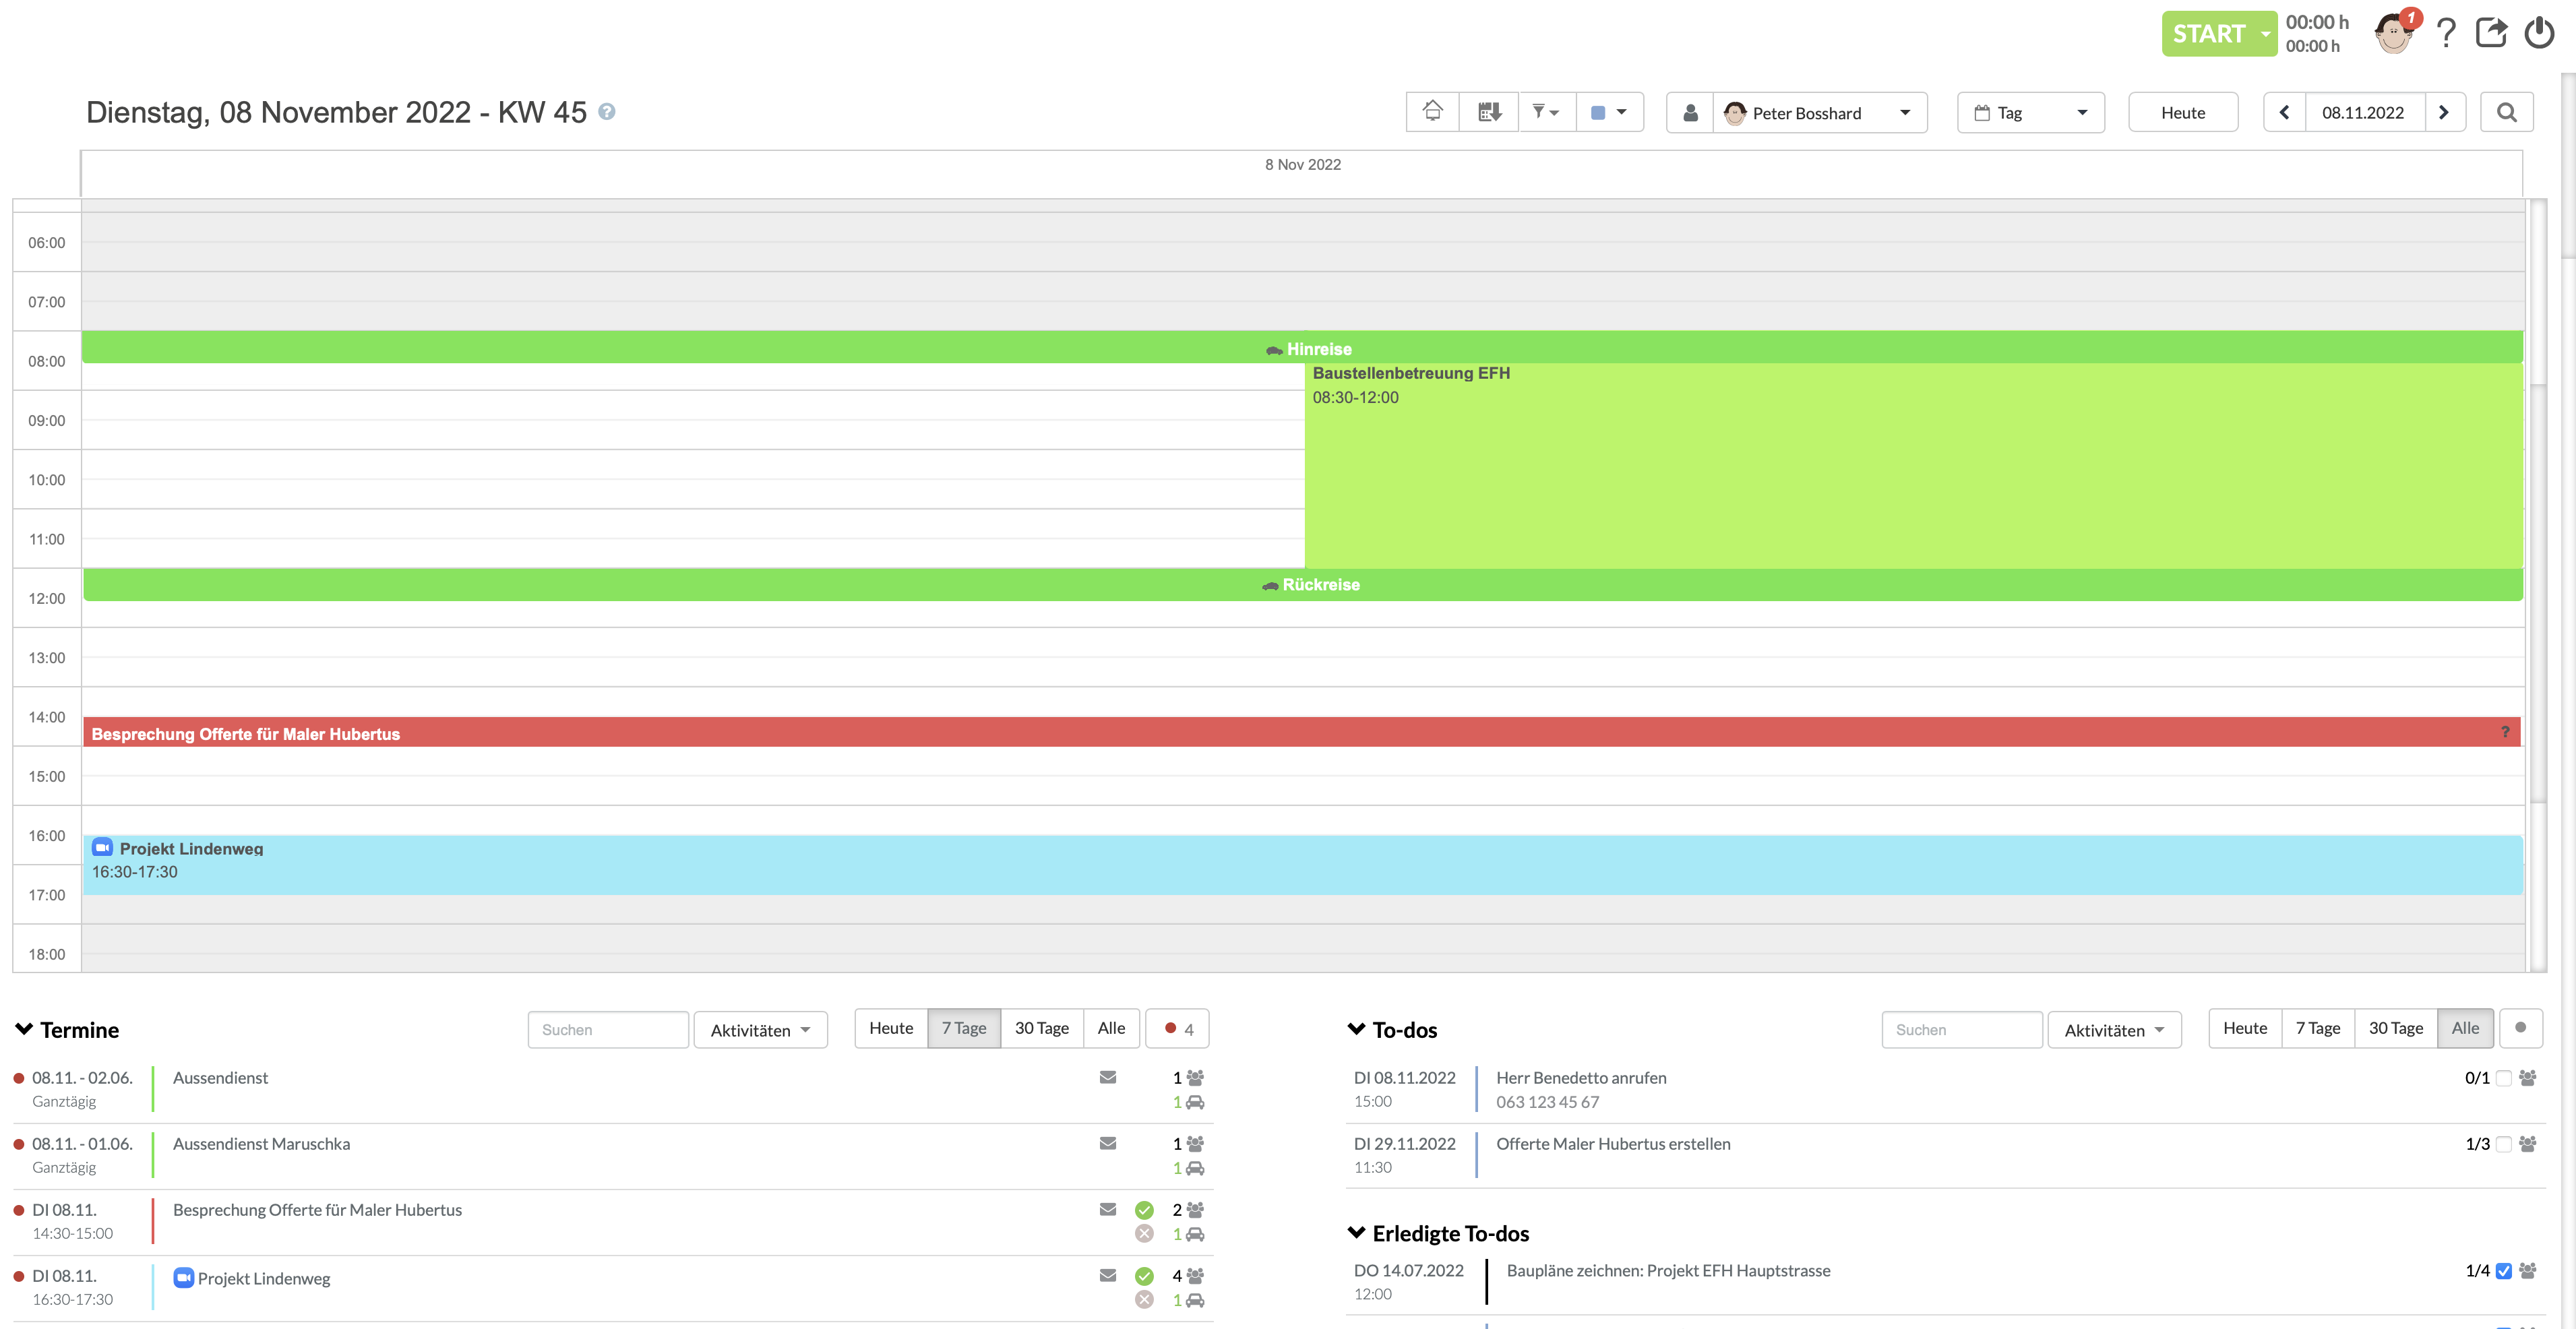
Task: Select the 7 Tage tab in To-dos
Action: (x=2317, y=1028)
